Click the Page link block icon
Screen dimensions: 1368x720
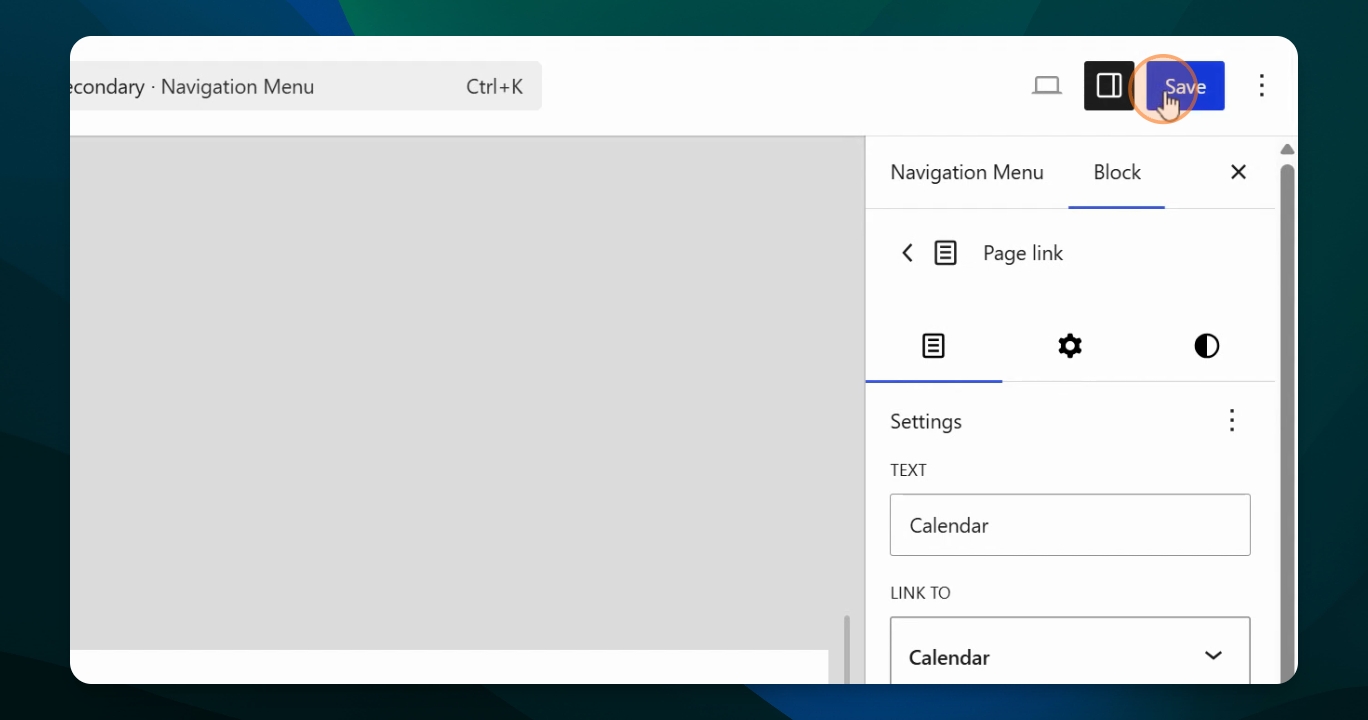tap(945, 253)
